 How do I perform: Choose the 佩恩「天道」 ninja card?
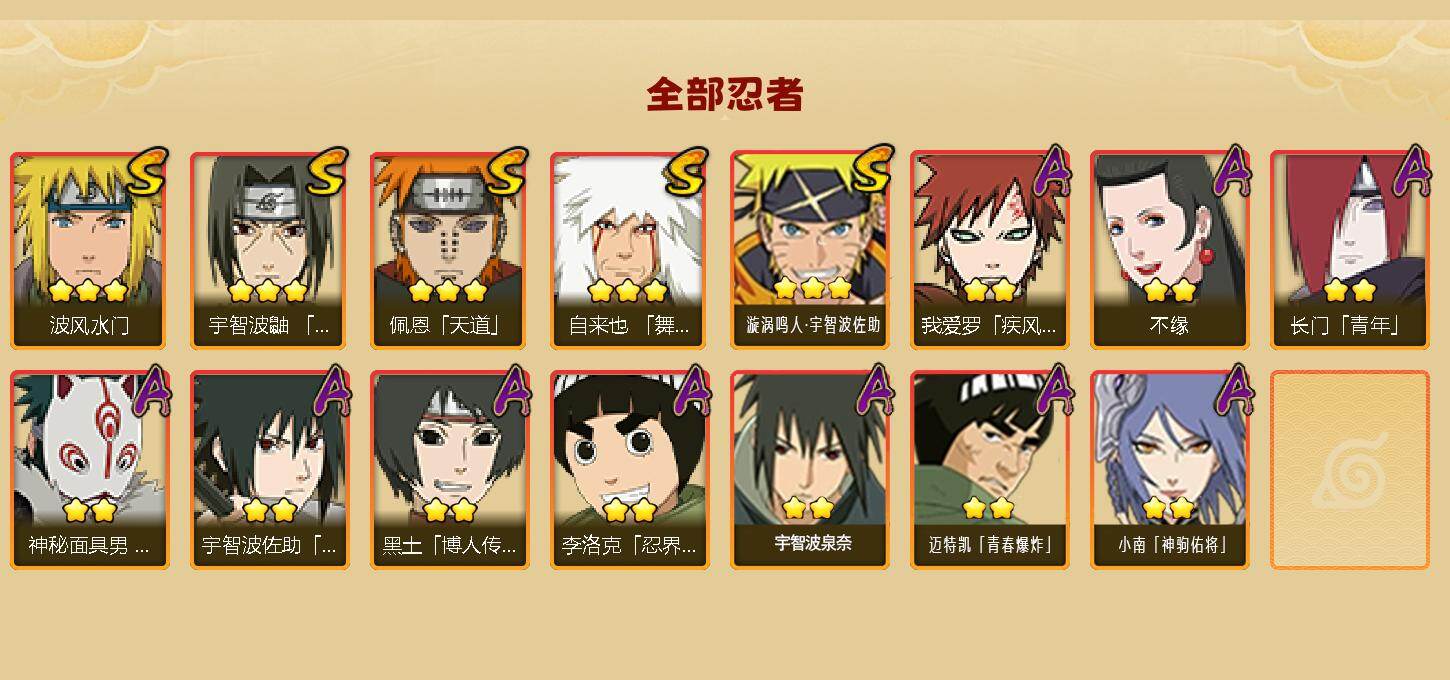[449, 250]
